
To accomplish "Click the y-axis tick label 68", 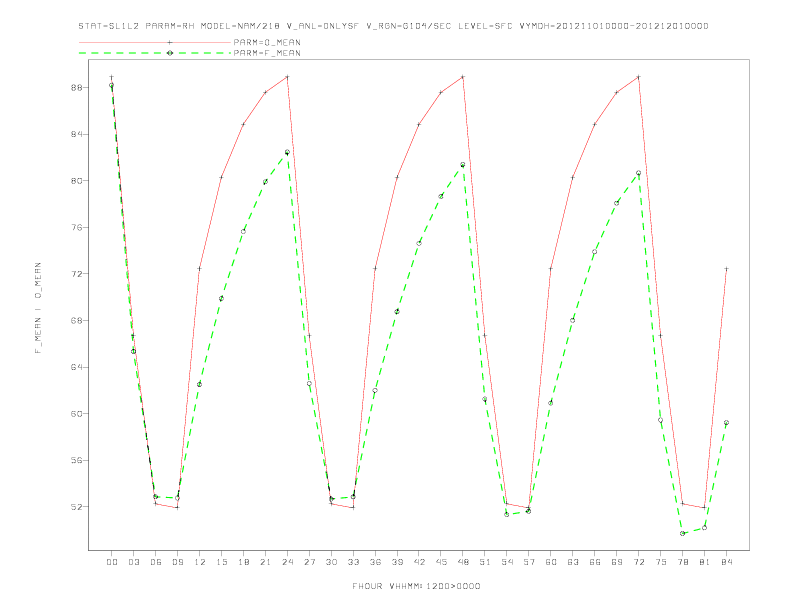I will pyautogui.click(x=77, y=321).
